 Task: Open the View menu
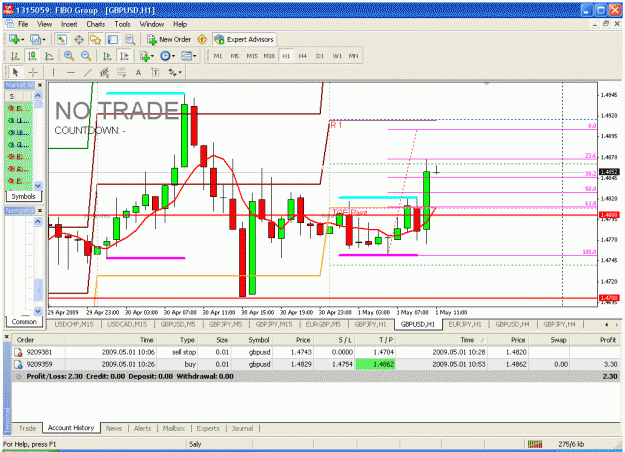(45, 24)
